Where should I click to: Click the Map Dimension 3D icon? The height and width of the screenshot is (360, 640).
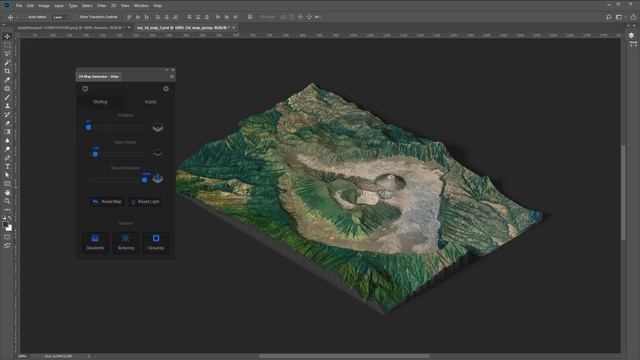pyautogui.click(x=158, y=178)
